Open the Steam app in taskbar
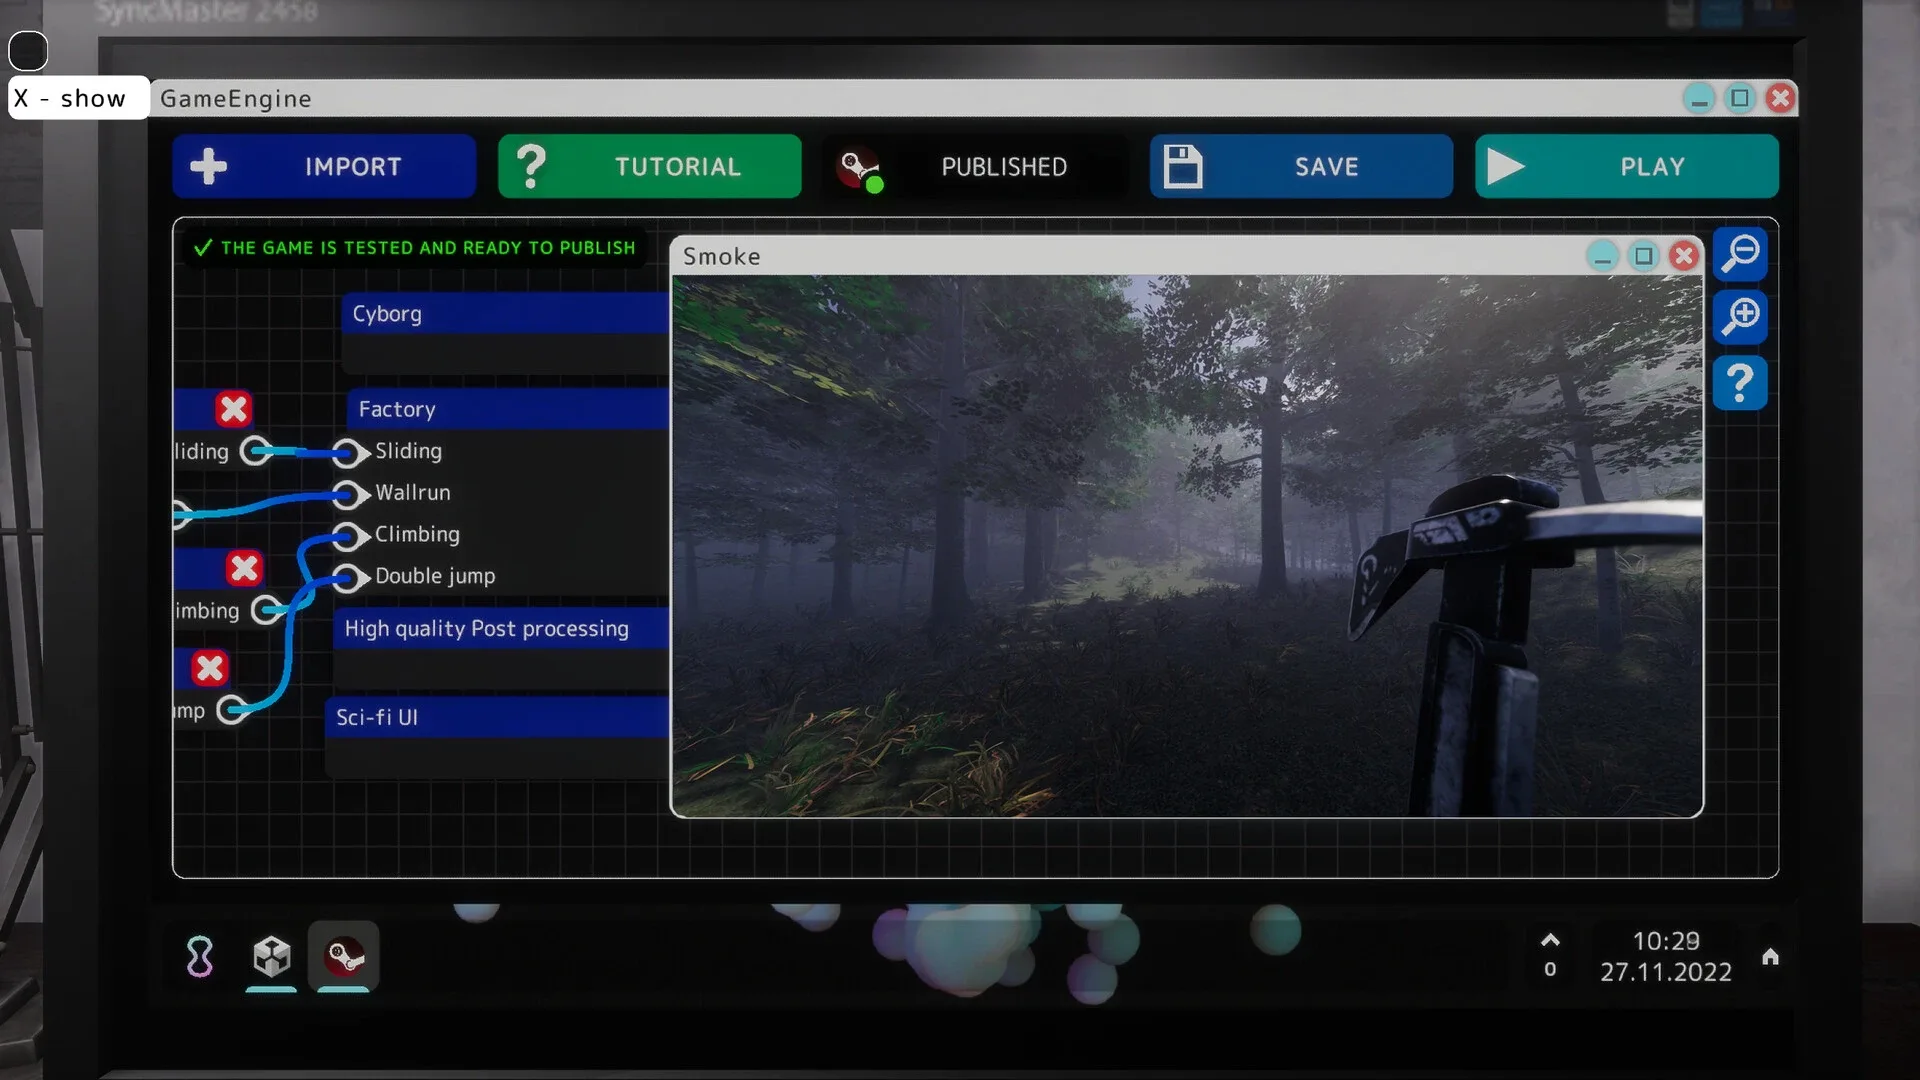 344,957
